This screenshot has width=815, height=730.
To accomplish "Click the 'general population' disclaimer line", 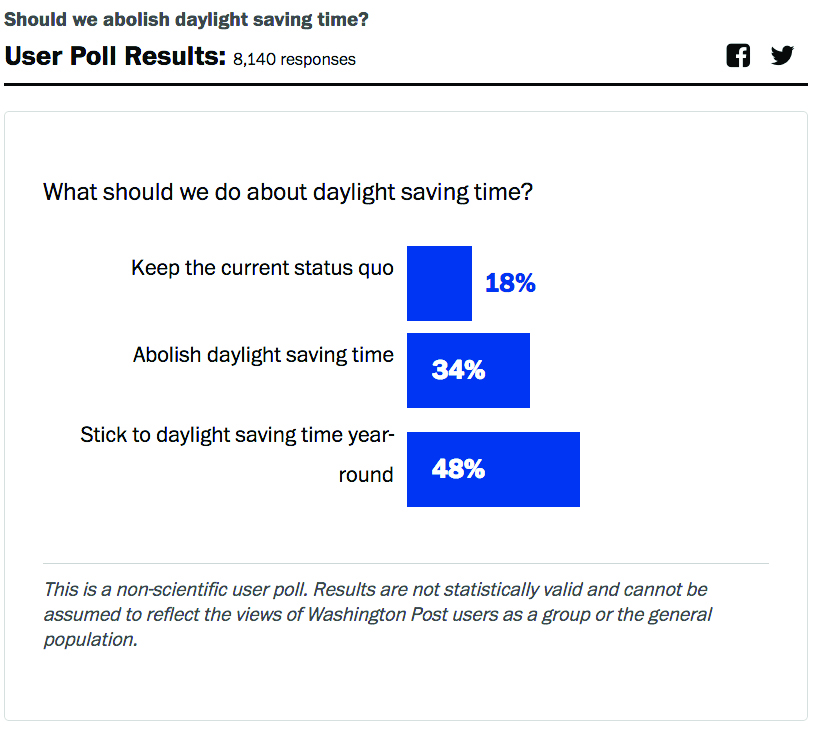I will [x=90, y=639].
